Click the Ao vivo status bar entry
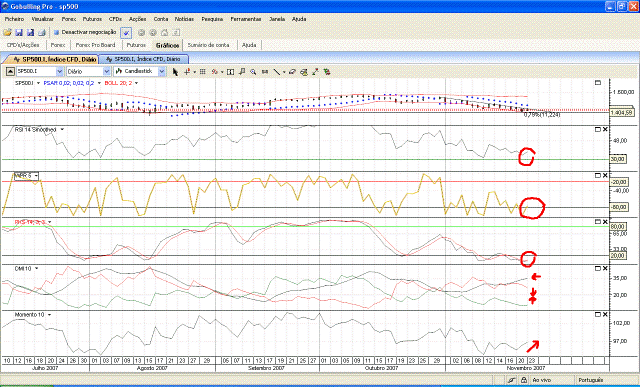Image resolution: width=640 pixels, height=387 pixels. [x=542, y=380]
